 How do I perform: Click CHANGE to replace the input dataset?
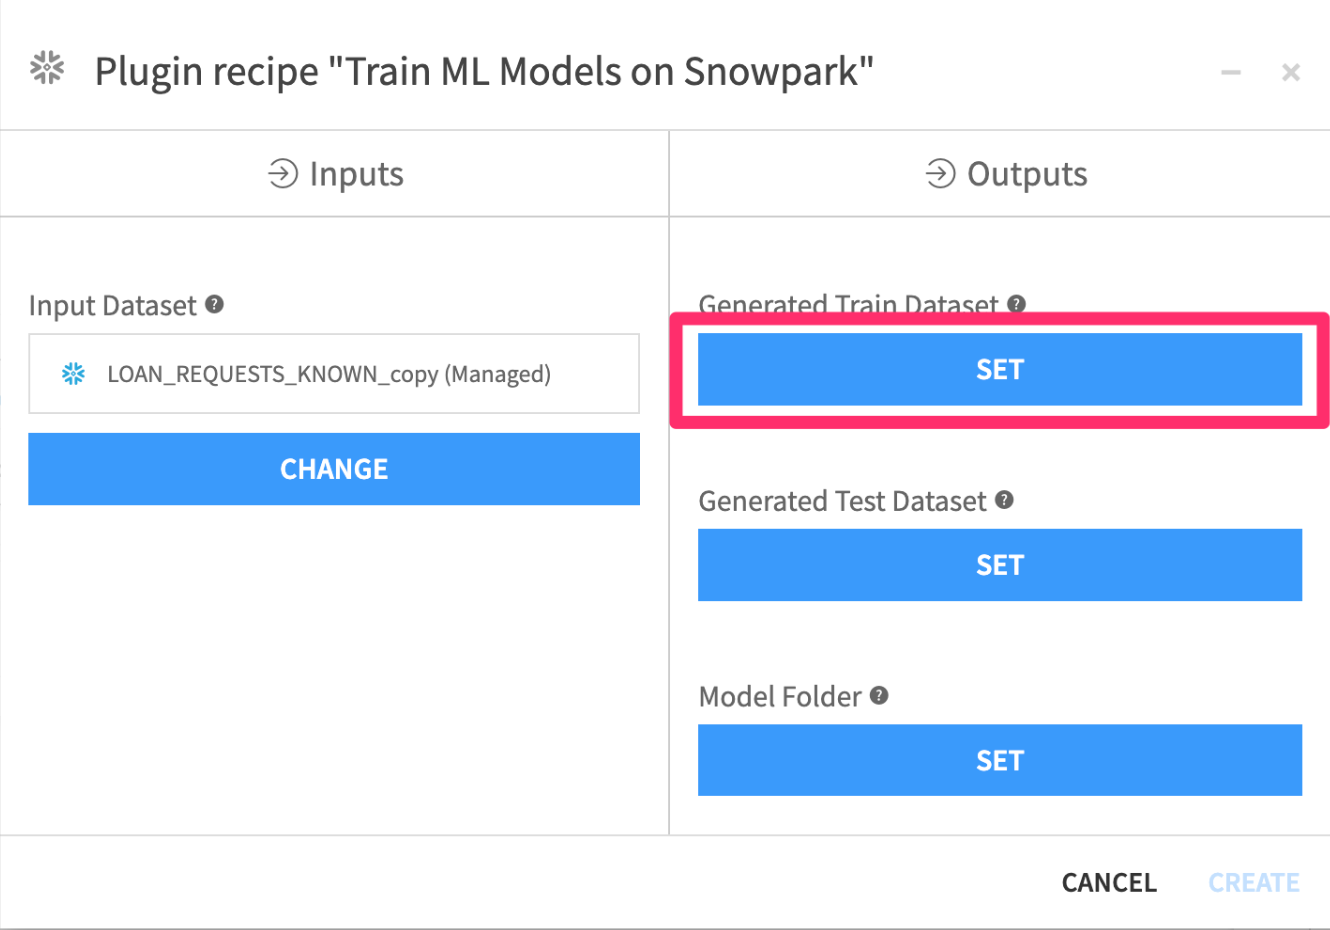point(334,469)
